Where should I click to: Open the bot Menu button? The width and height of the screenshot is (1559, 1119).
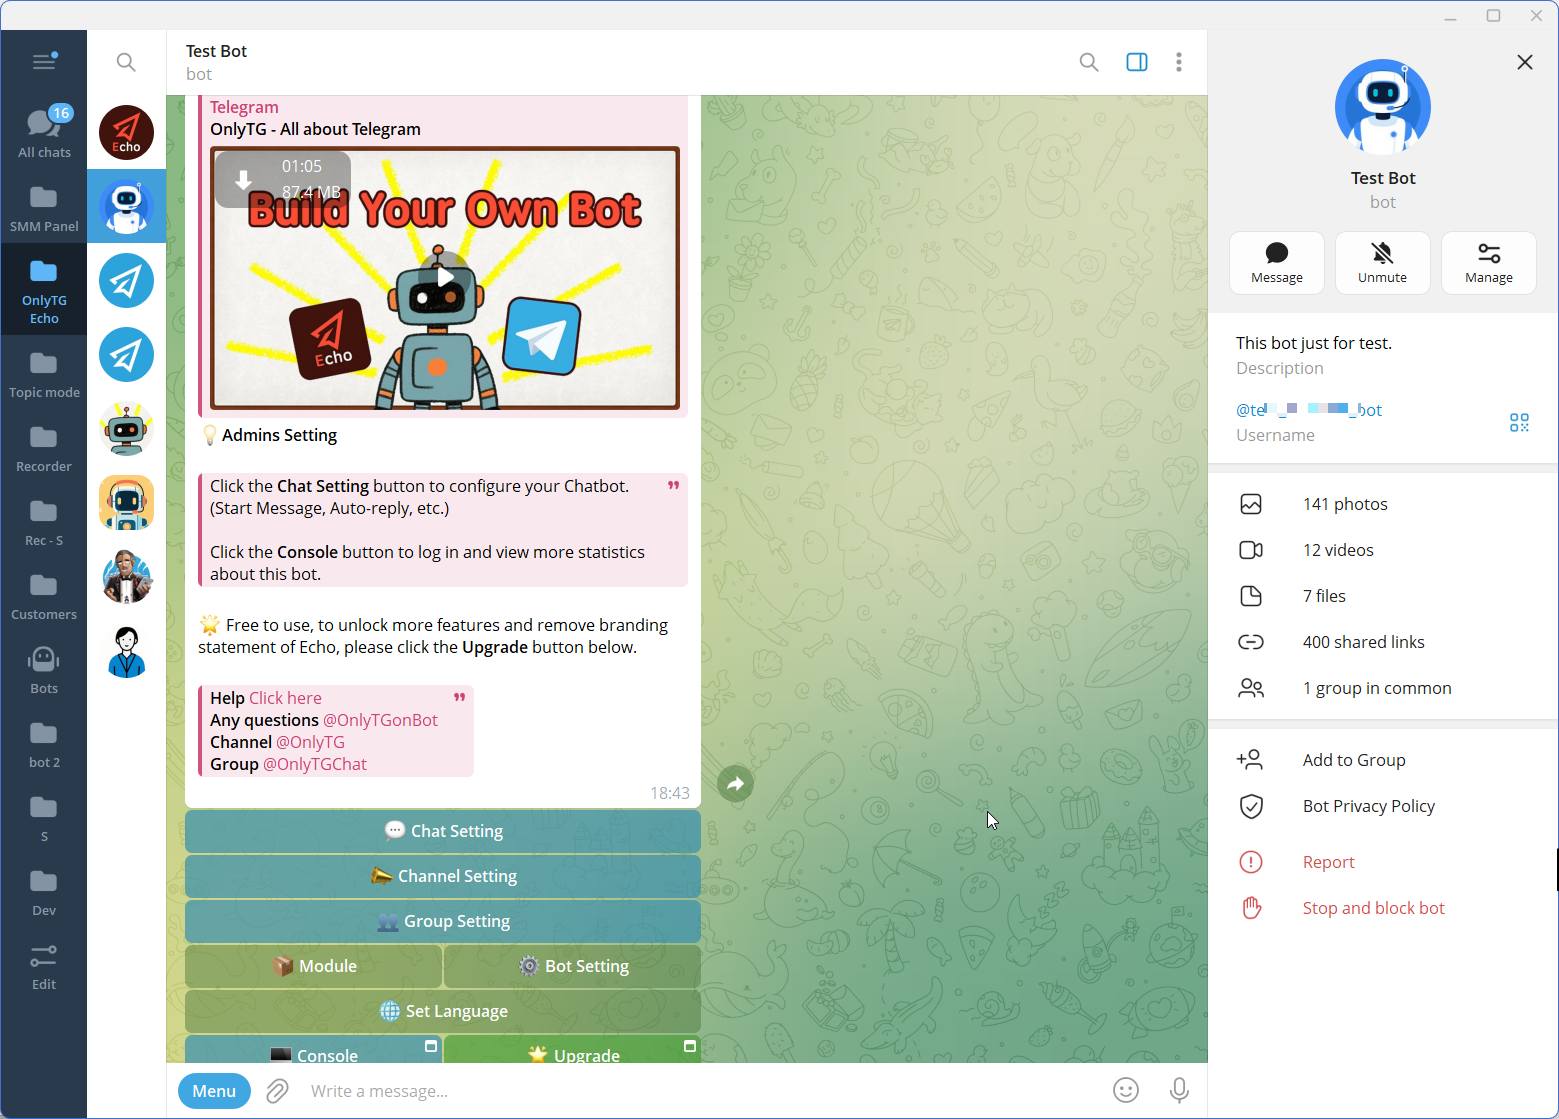pyautogui.click(x=214, y=1091)
